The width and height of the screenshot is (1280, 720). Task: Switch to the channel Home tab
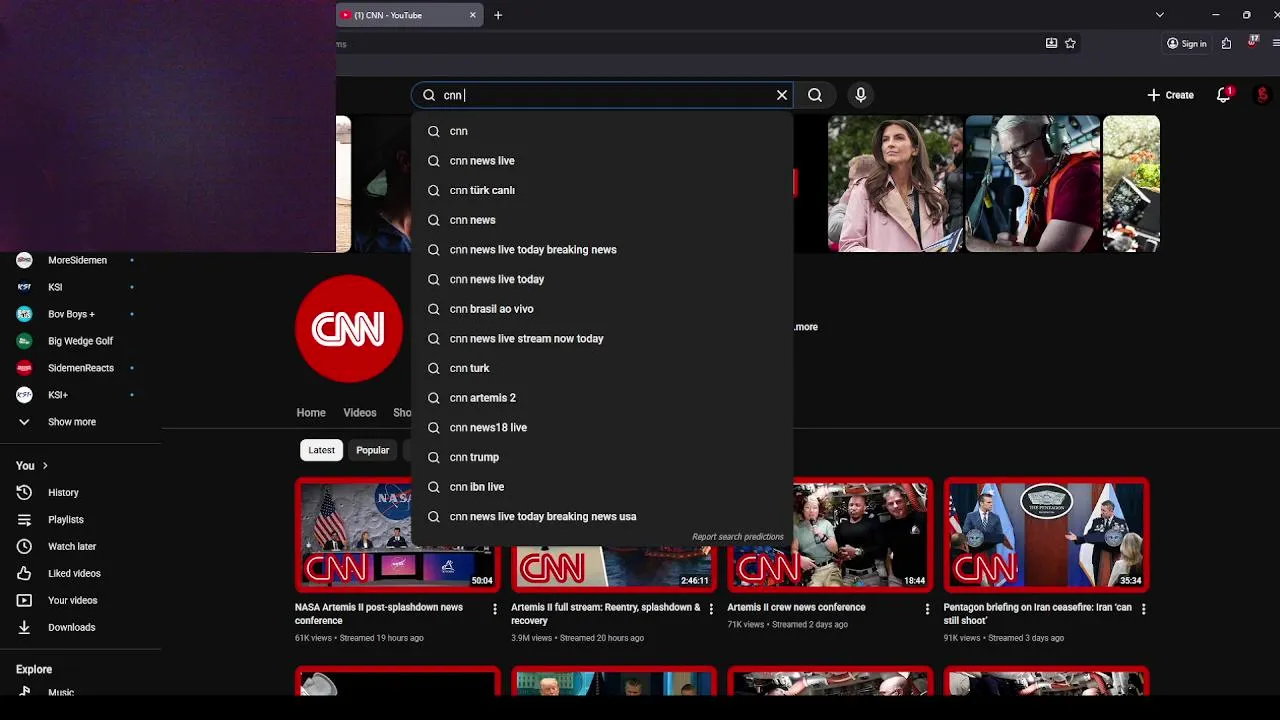311,413
